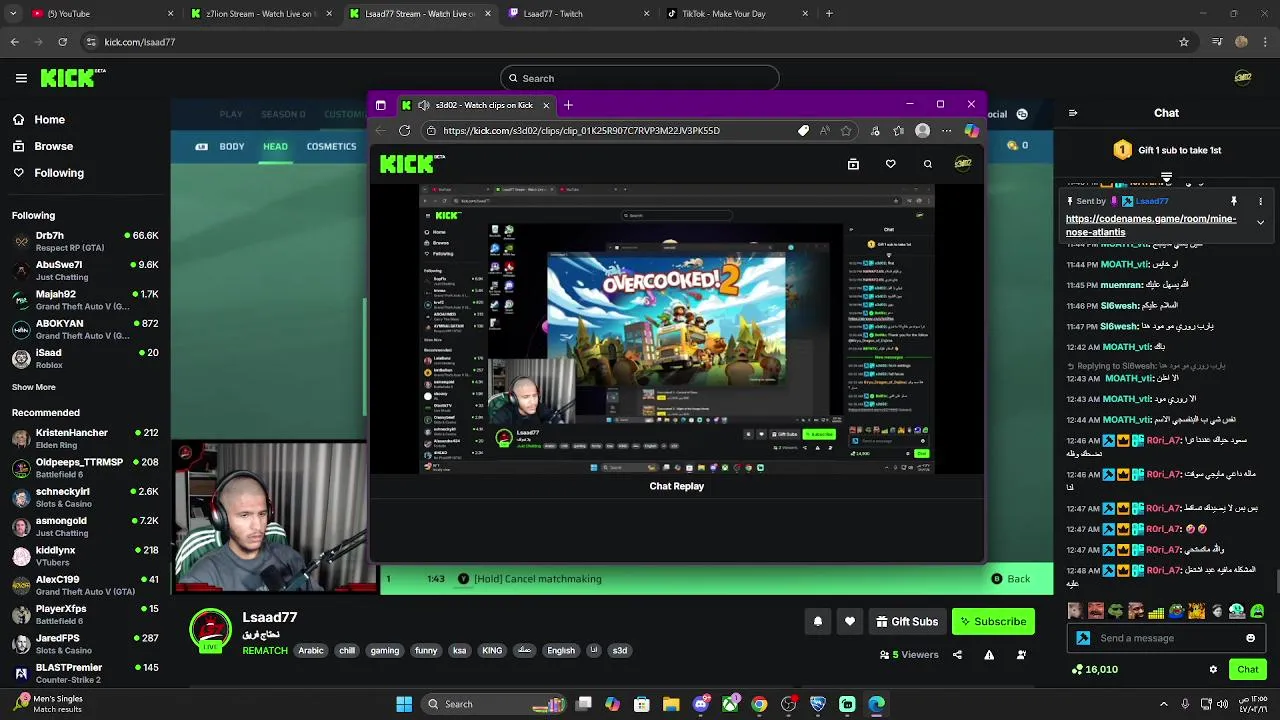
Task: Open BLASTPremier recommended channel
Action: (x=85, y=672)
